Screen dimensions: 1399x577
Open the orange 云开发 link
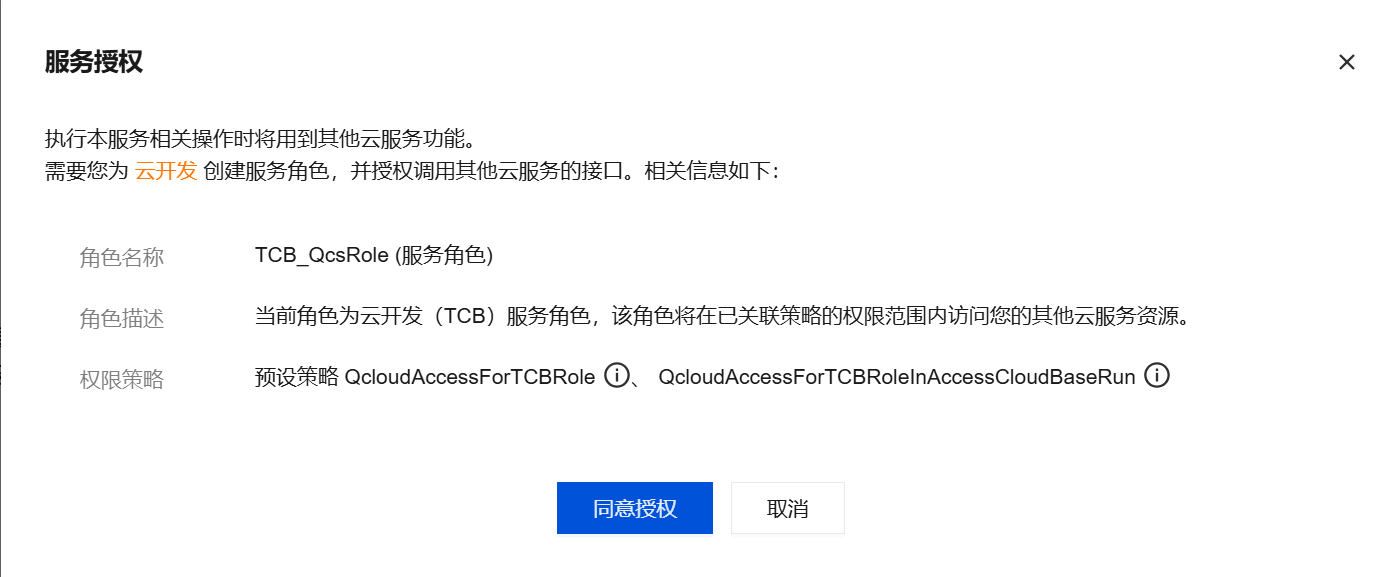pos(166,171)
